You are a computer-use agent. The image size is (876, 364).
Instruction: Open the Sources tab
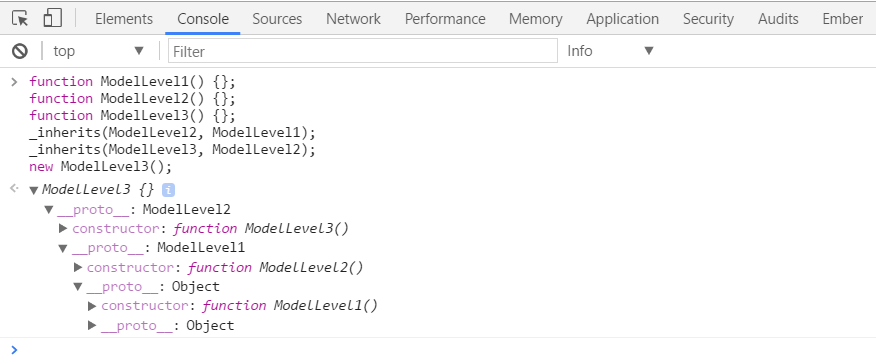tap(277, 19)
